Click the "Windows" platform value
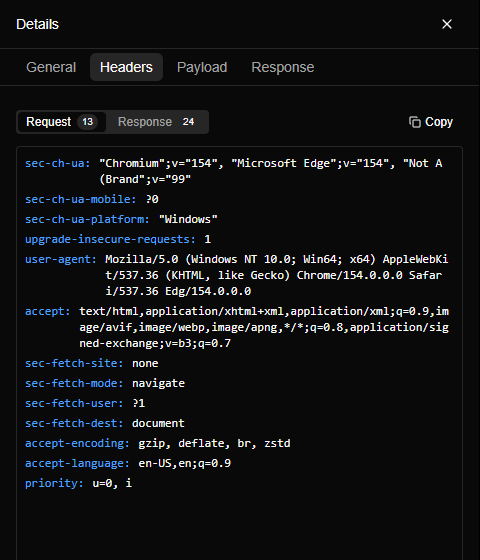This screenshot has height=560, width=480. point(188,219)
